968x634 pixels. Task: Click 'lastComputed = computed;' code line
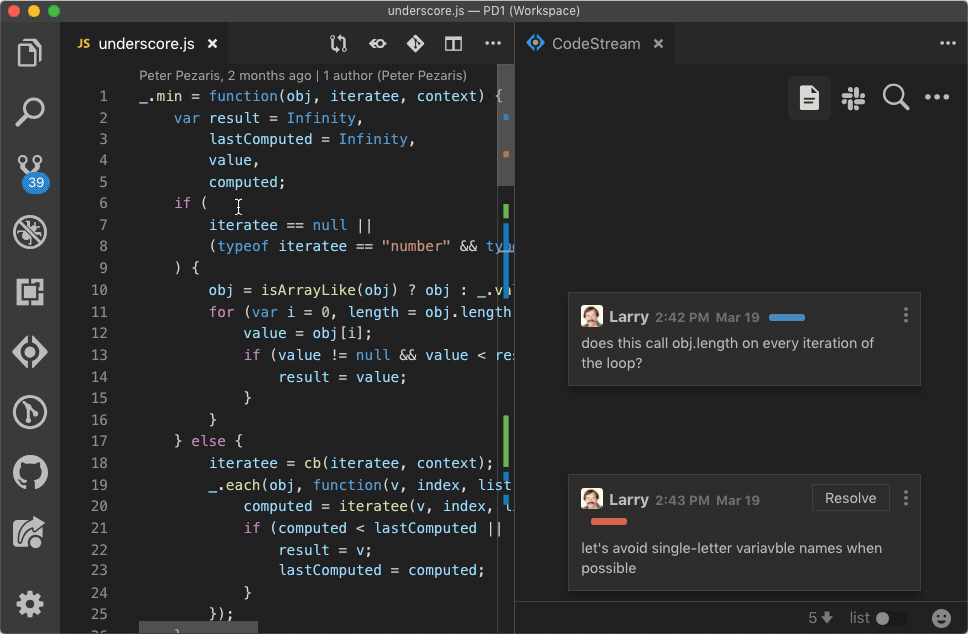point(382,570)
